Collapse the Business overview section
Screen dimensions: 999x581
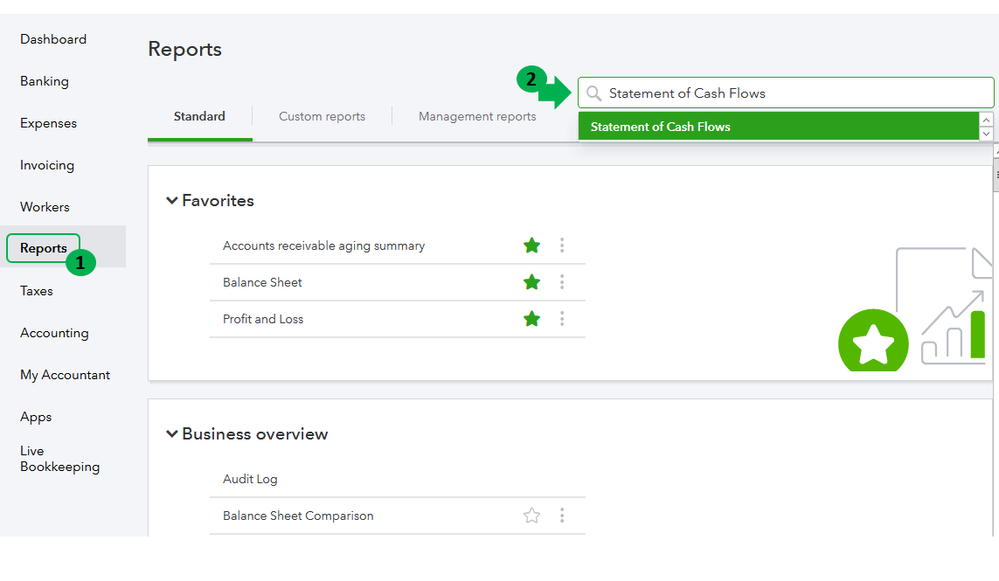[172, 434]
